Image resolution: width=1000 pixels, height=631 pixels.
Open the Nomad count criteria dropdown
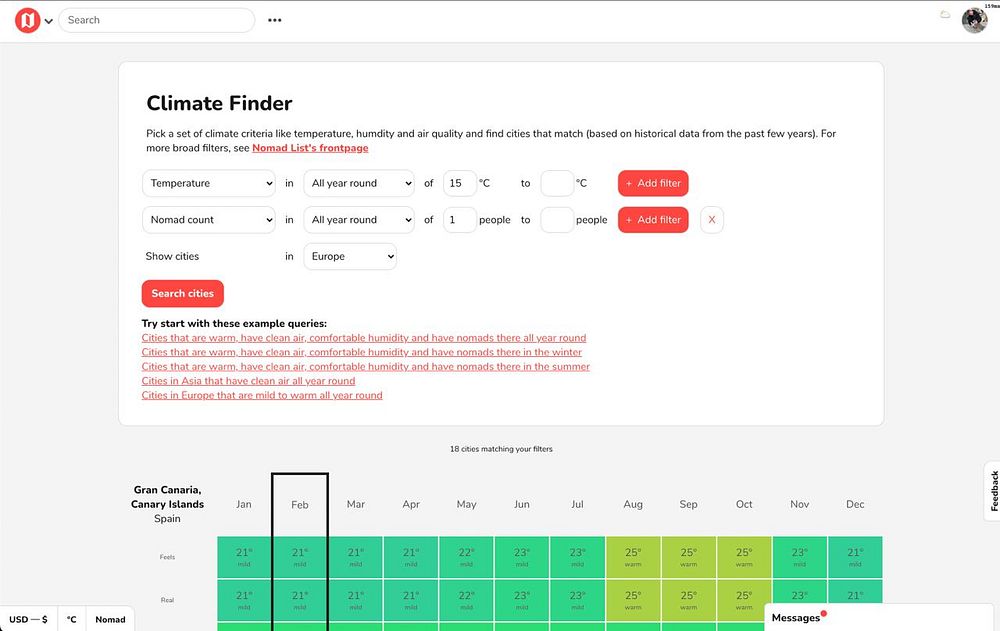click(209, 219)
